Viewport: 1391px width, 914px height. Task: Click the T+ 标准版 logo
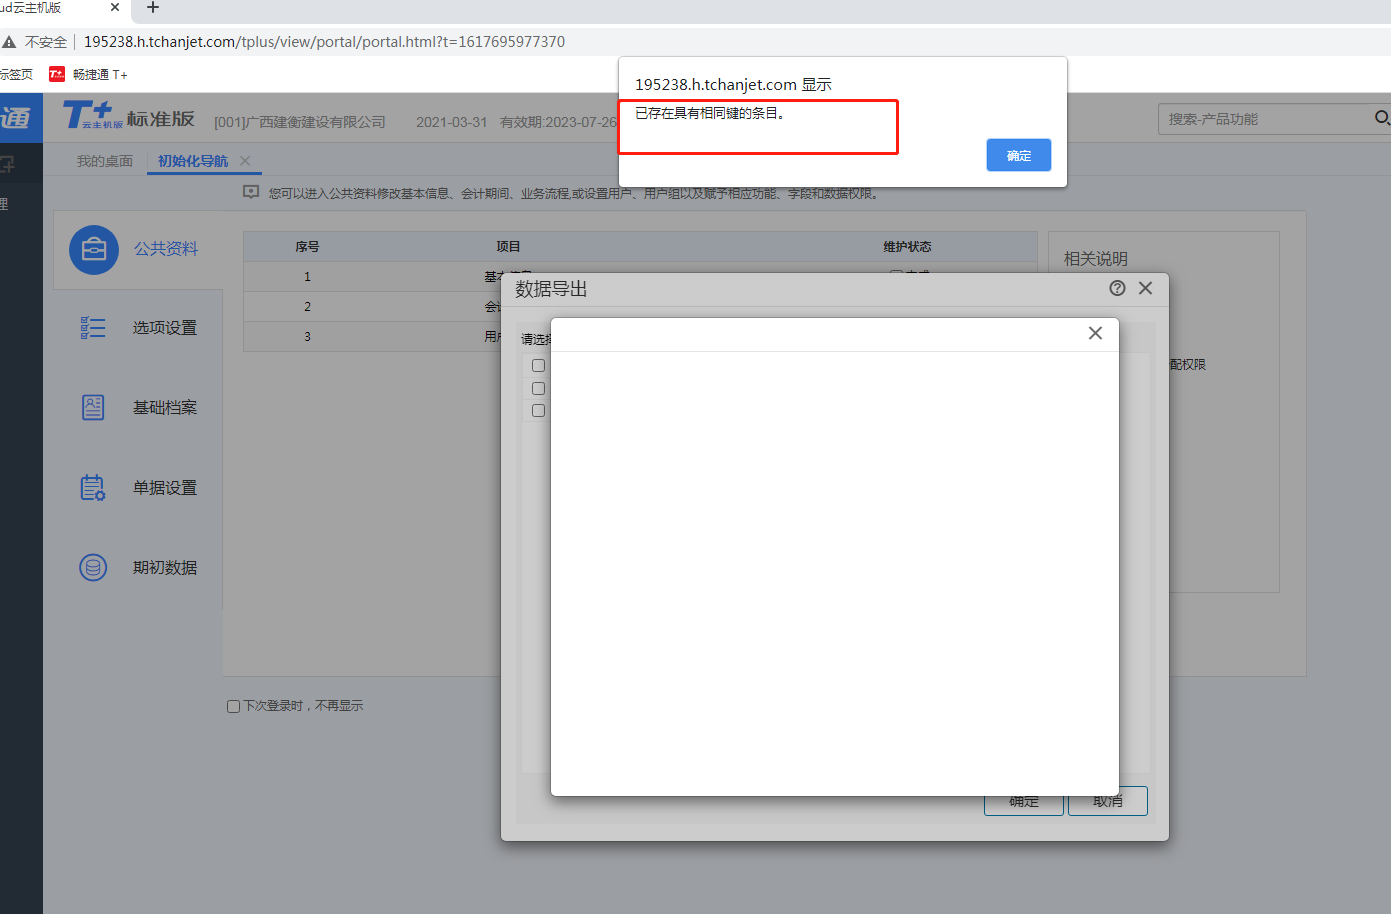pyautogui.click(x=128, y=116)
